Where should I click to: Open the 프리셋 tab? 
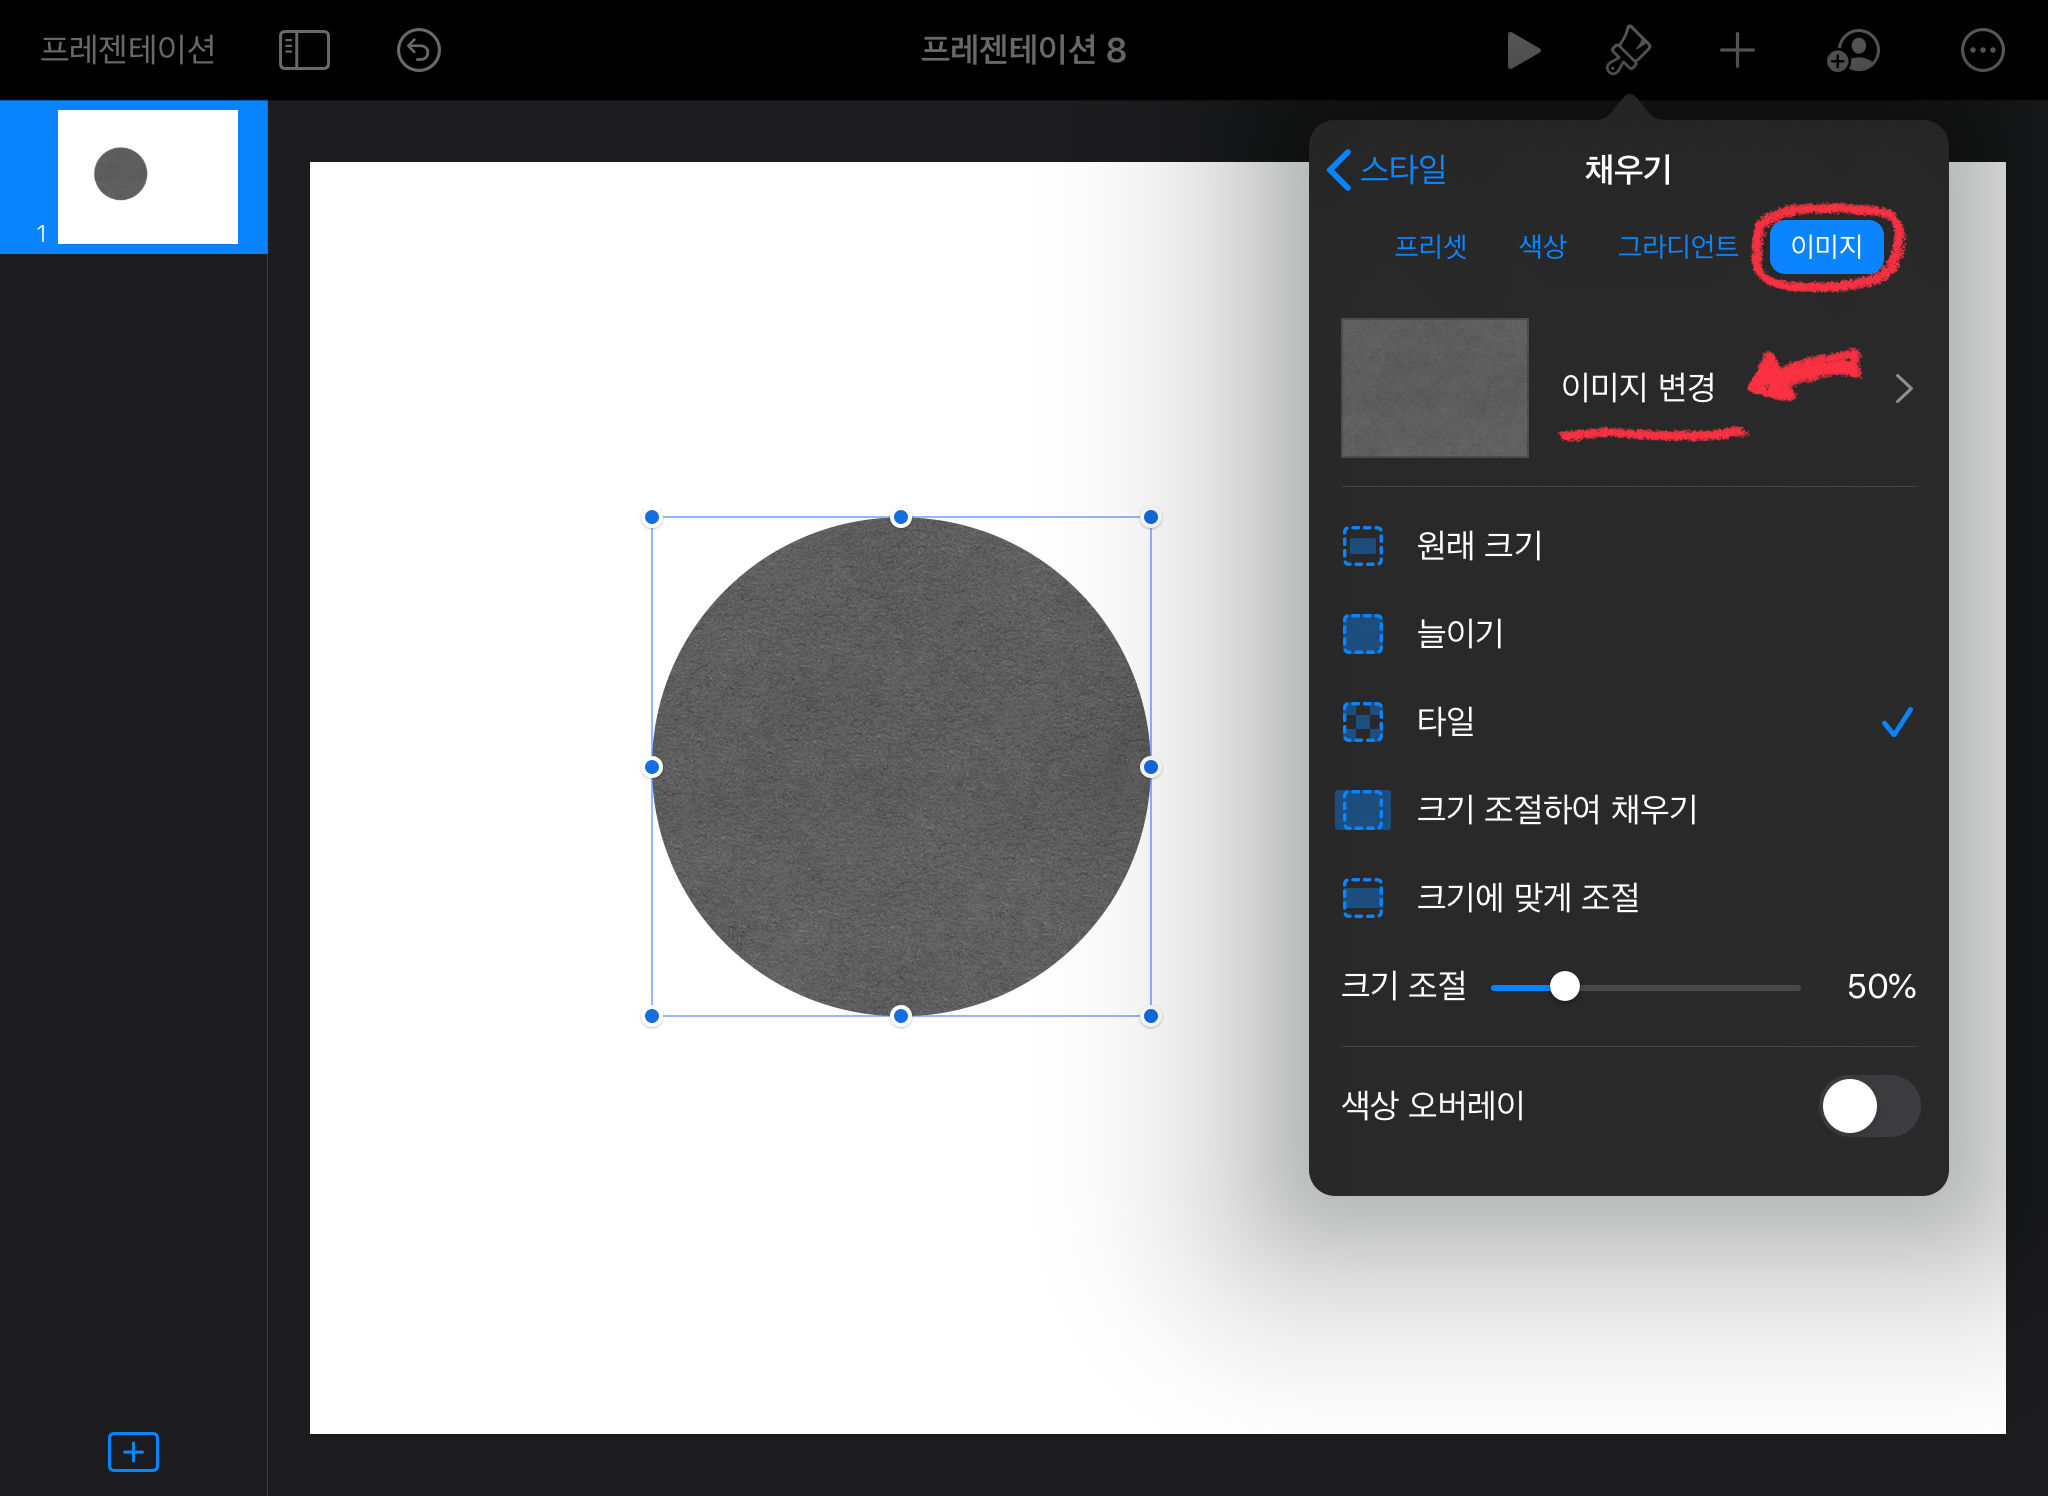pyautogui.click(x=1430, y=246)
